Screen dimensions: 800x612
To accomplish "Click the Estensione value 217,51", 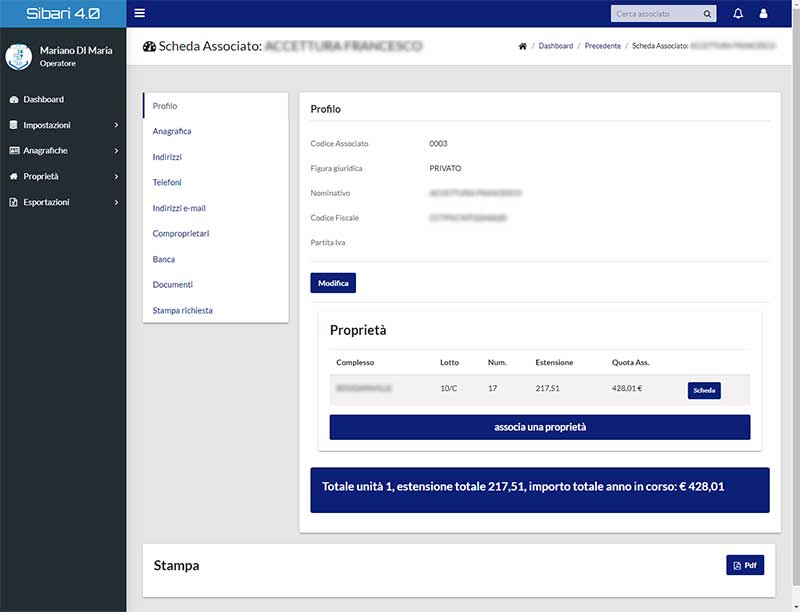I will (547, 388).
